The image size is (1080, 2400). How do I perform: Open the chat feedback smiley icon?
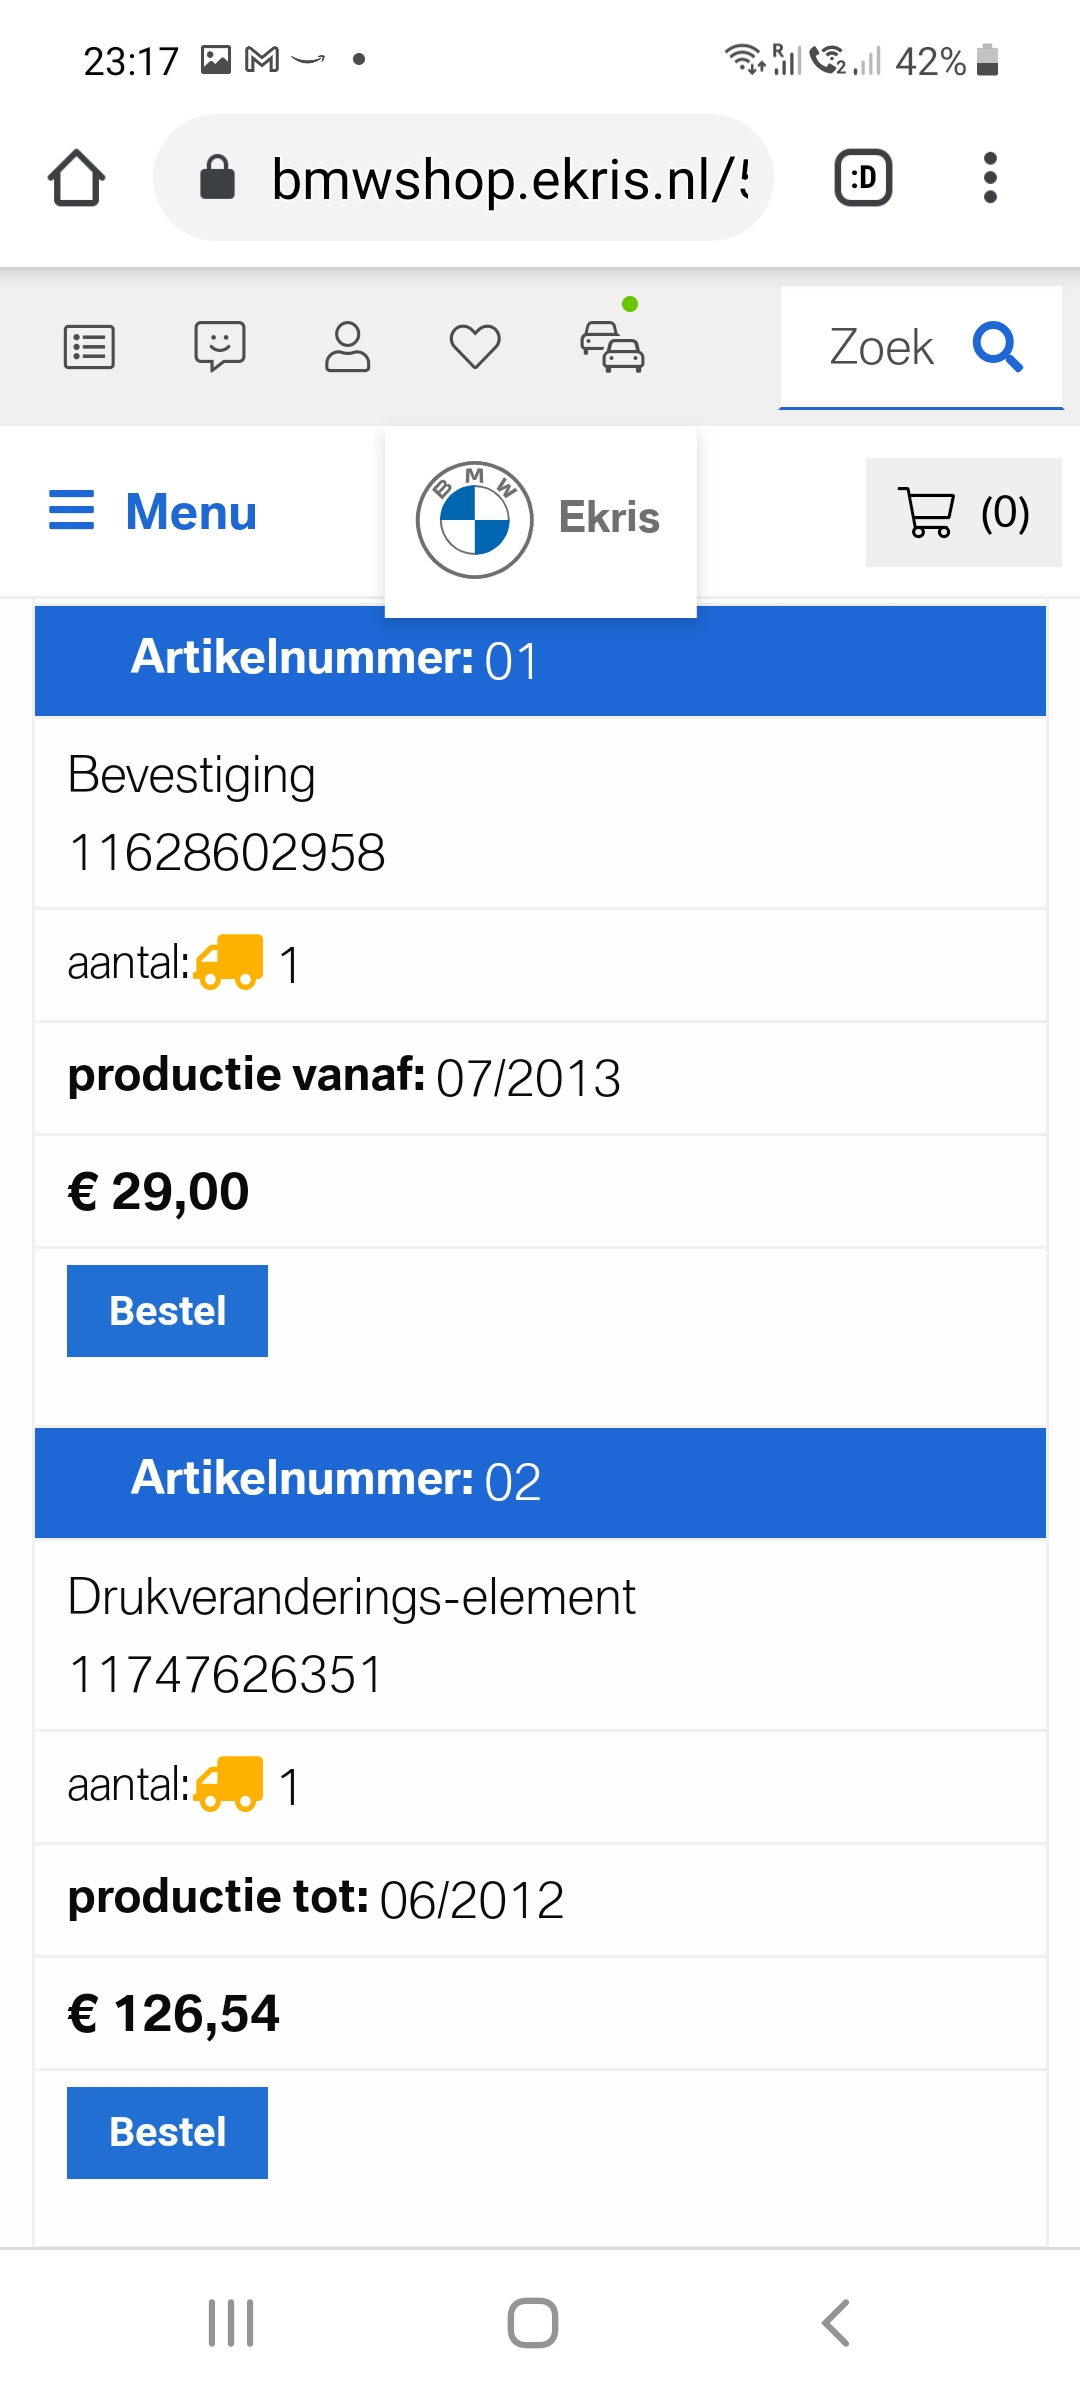pyautogui.click(x=219, y=346)
